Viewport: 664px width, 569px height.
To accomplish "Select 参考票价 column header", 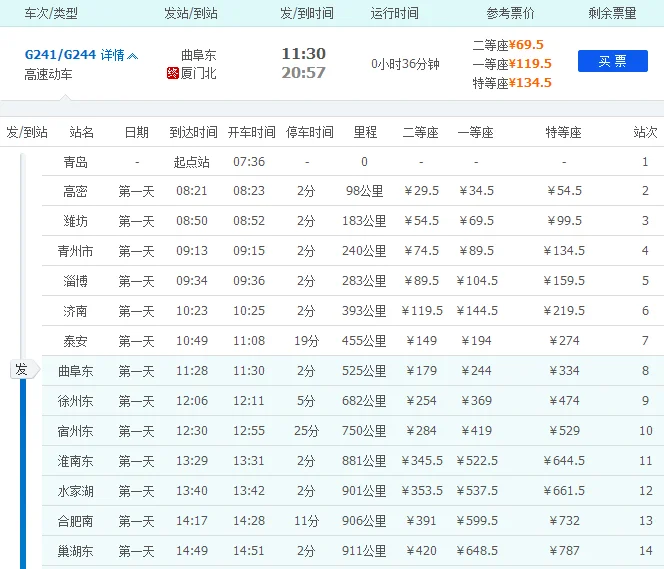I will point(510,14).
